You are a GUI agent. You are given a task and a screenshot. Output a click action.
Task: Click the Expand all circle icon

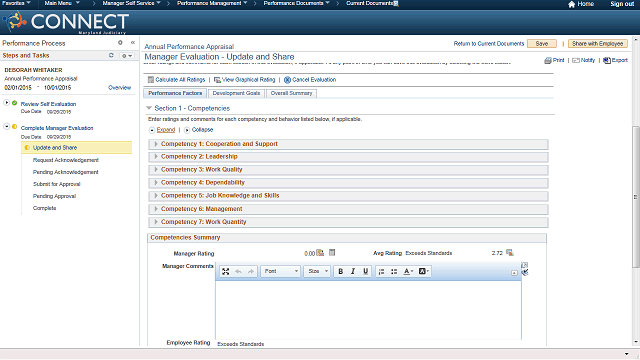(x=152, y=130)
